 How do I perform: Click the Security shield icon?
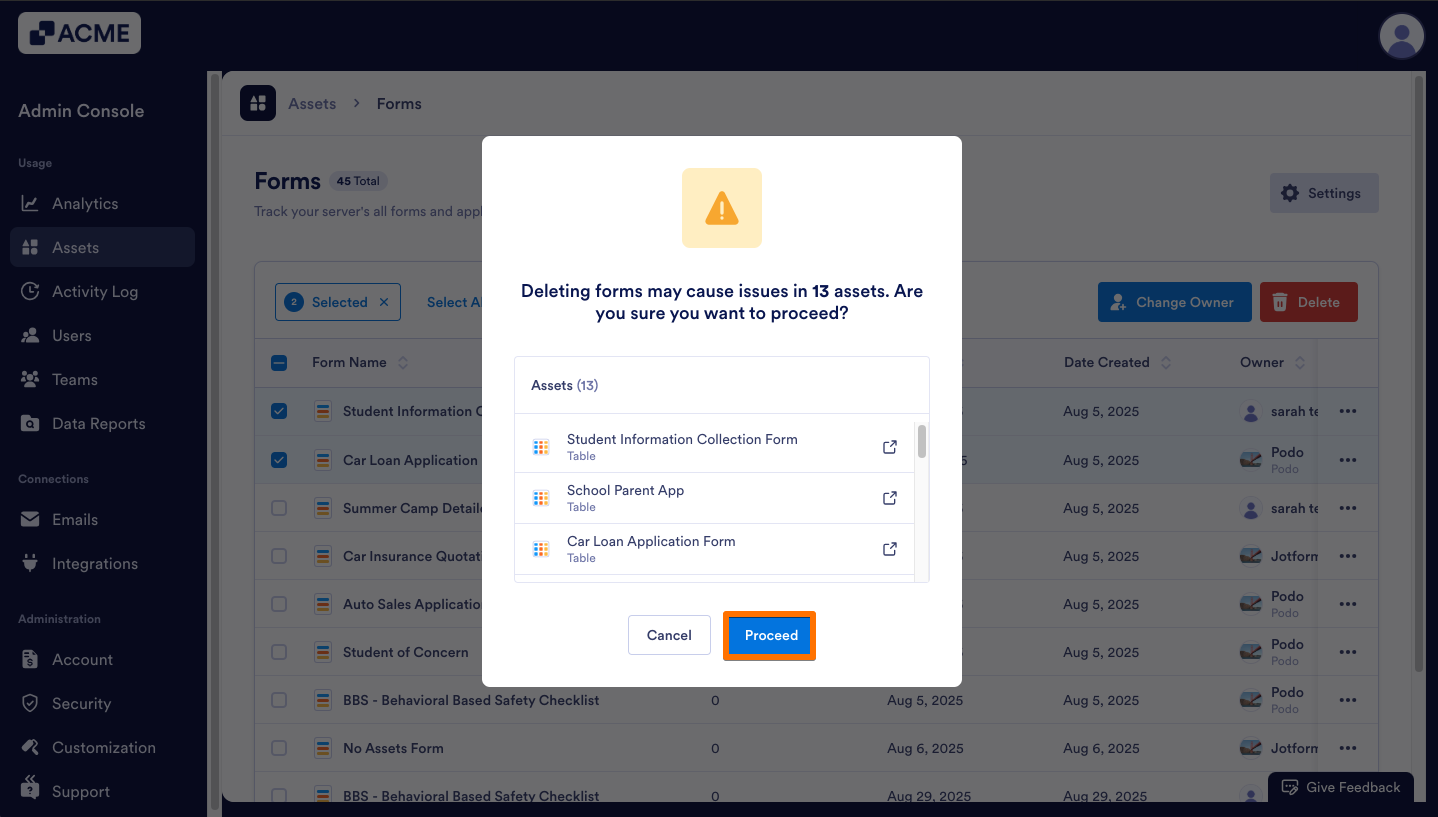(x=29, y=703)
